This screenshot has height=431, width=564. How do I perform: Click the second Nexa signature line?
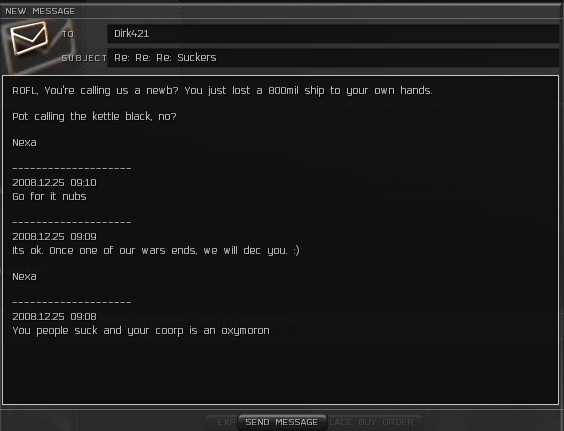(x=24, y=277)
